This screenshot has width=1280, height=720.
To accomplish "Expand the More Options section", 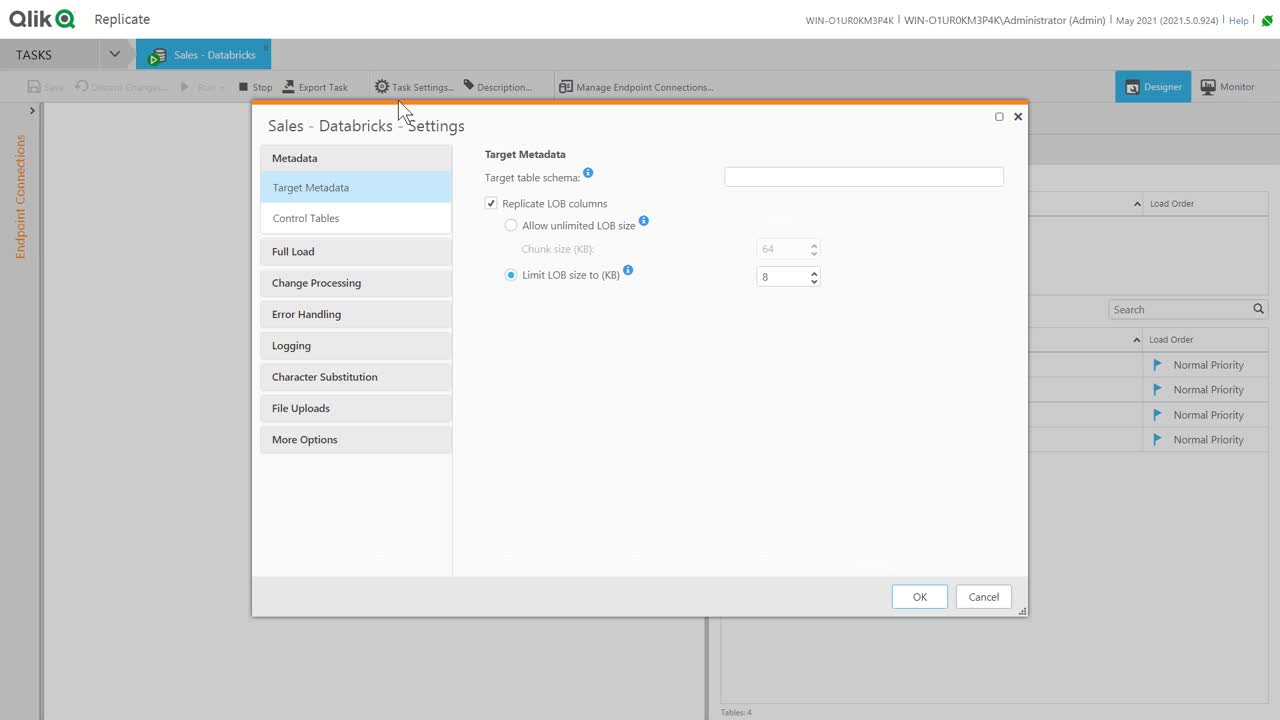I will 356,440.
